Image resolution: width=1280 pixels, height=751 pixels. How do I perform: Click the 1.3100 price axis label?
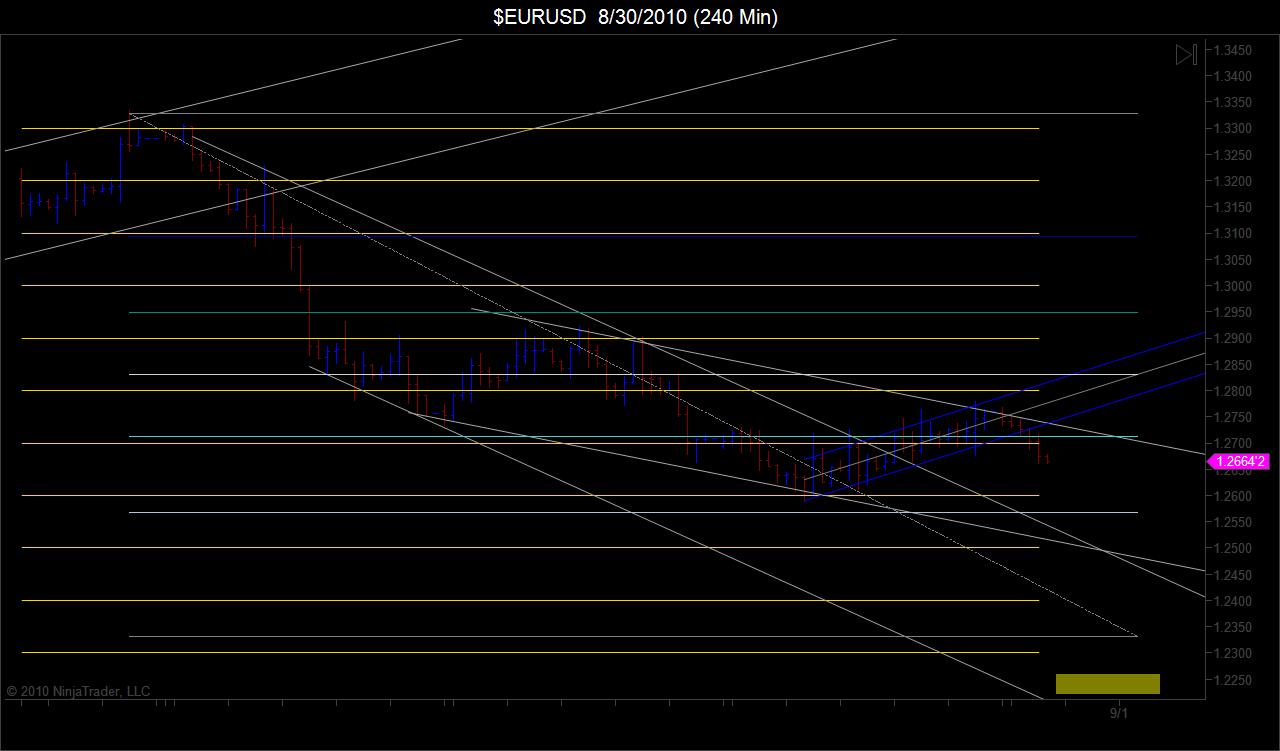[1233, 233]
